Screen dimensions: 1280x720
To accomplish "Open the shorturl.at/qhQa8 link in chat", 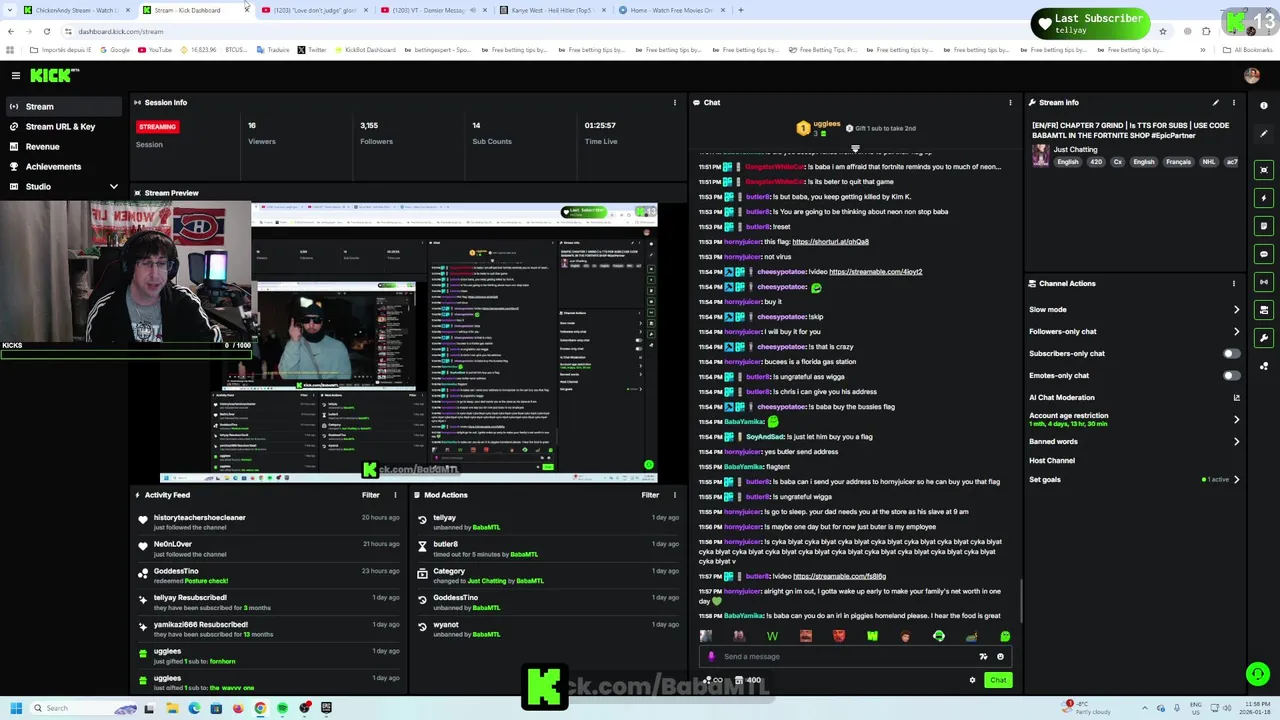I will coord(830,242).
